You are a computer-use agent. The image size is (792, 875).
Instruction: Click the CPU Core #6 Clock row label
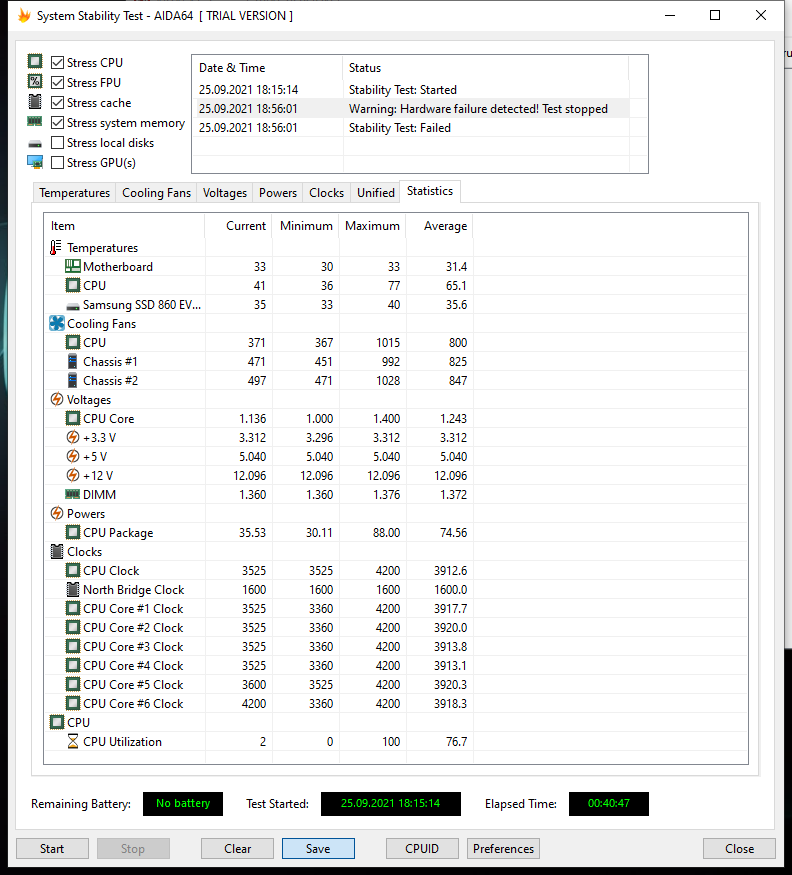point(133,704)
